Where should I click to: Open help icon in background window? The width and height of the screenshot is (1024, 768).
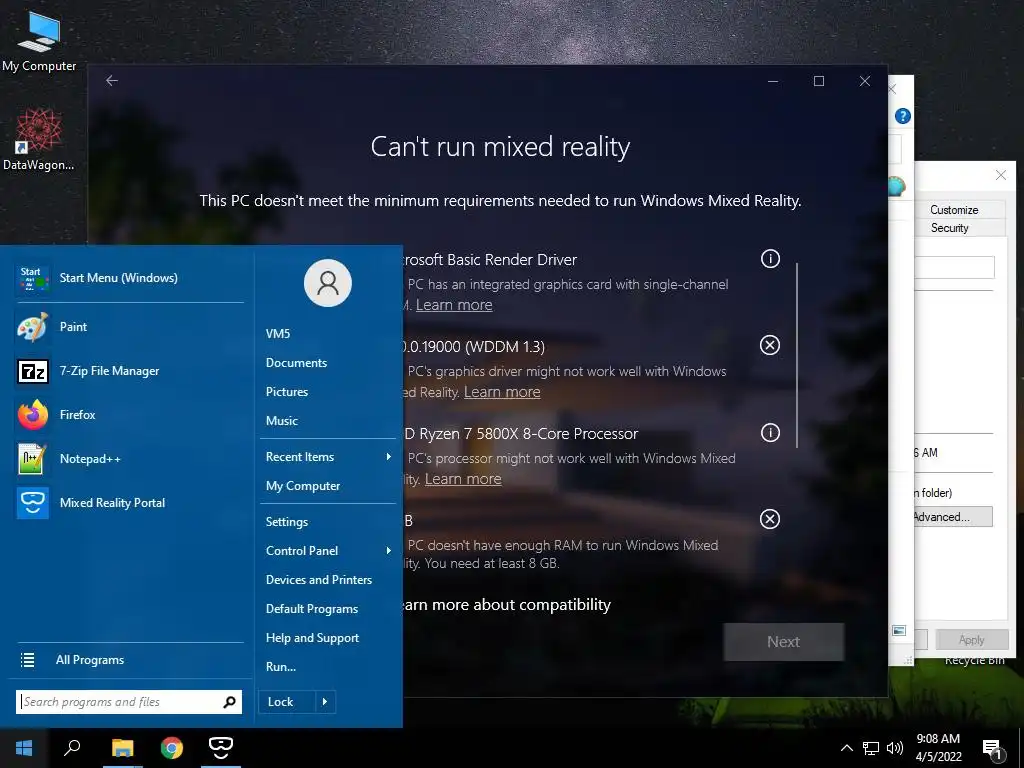pos(903,116)
